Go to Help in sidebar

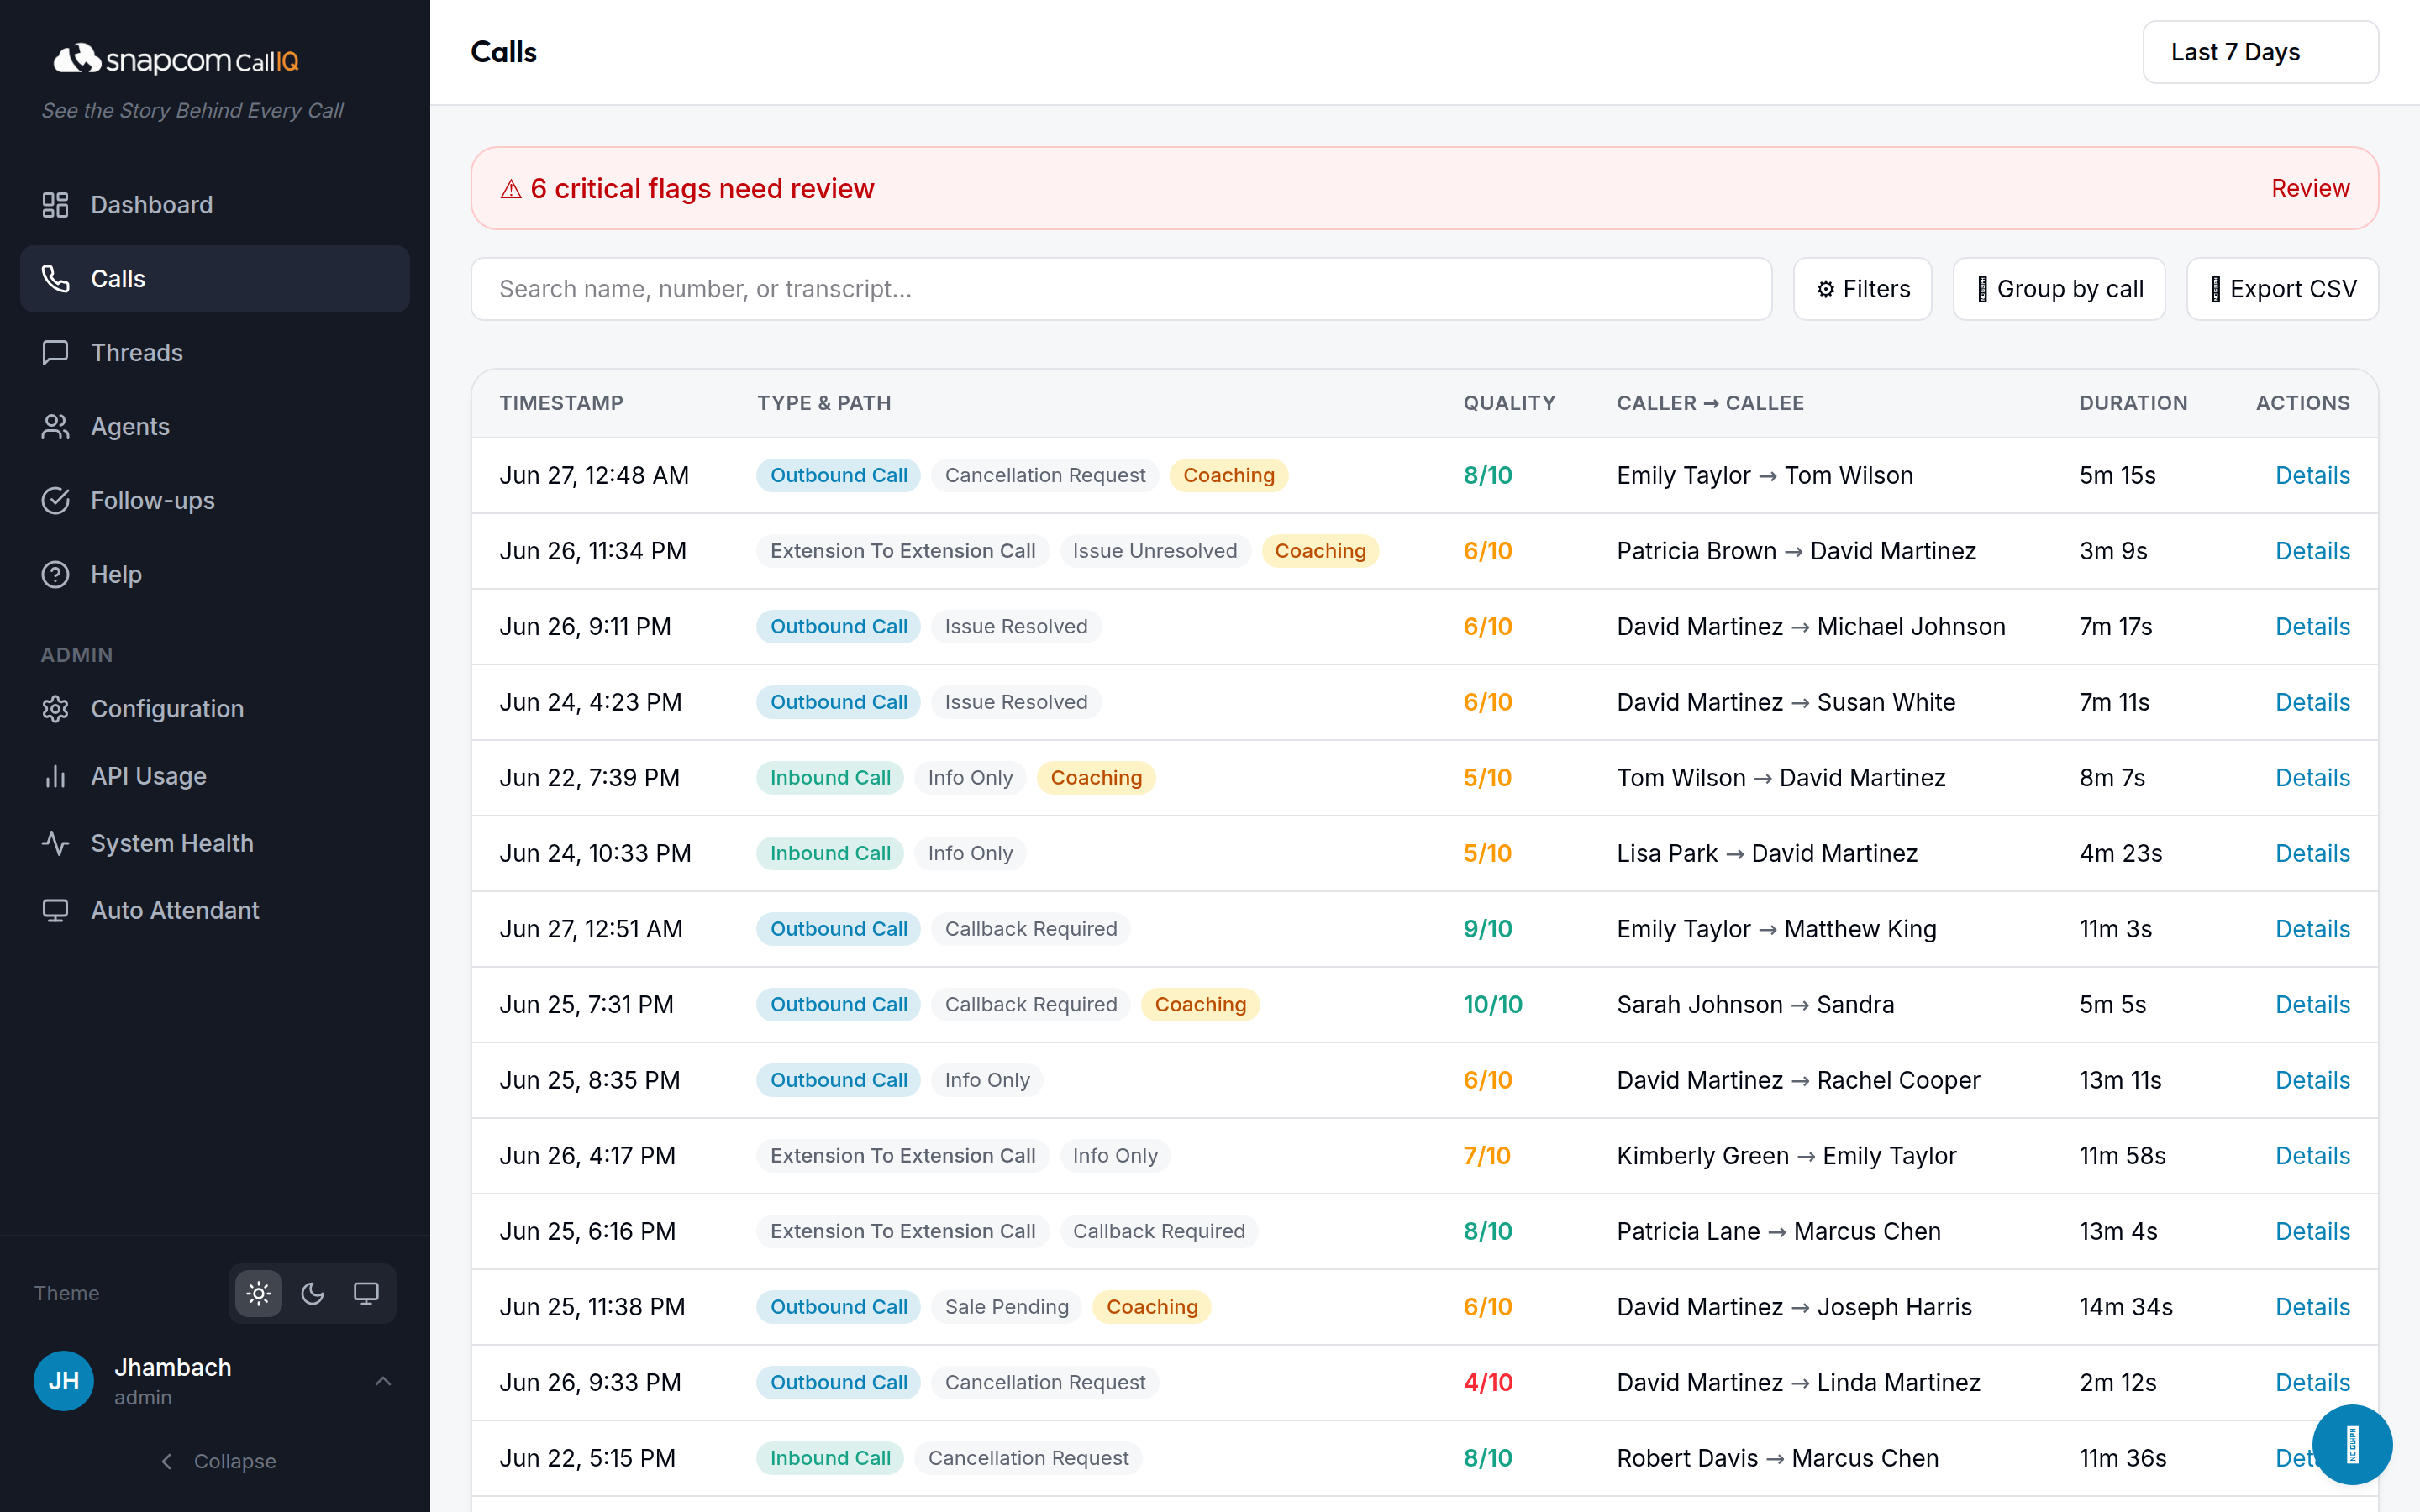[x=215, y=575]
